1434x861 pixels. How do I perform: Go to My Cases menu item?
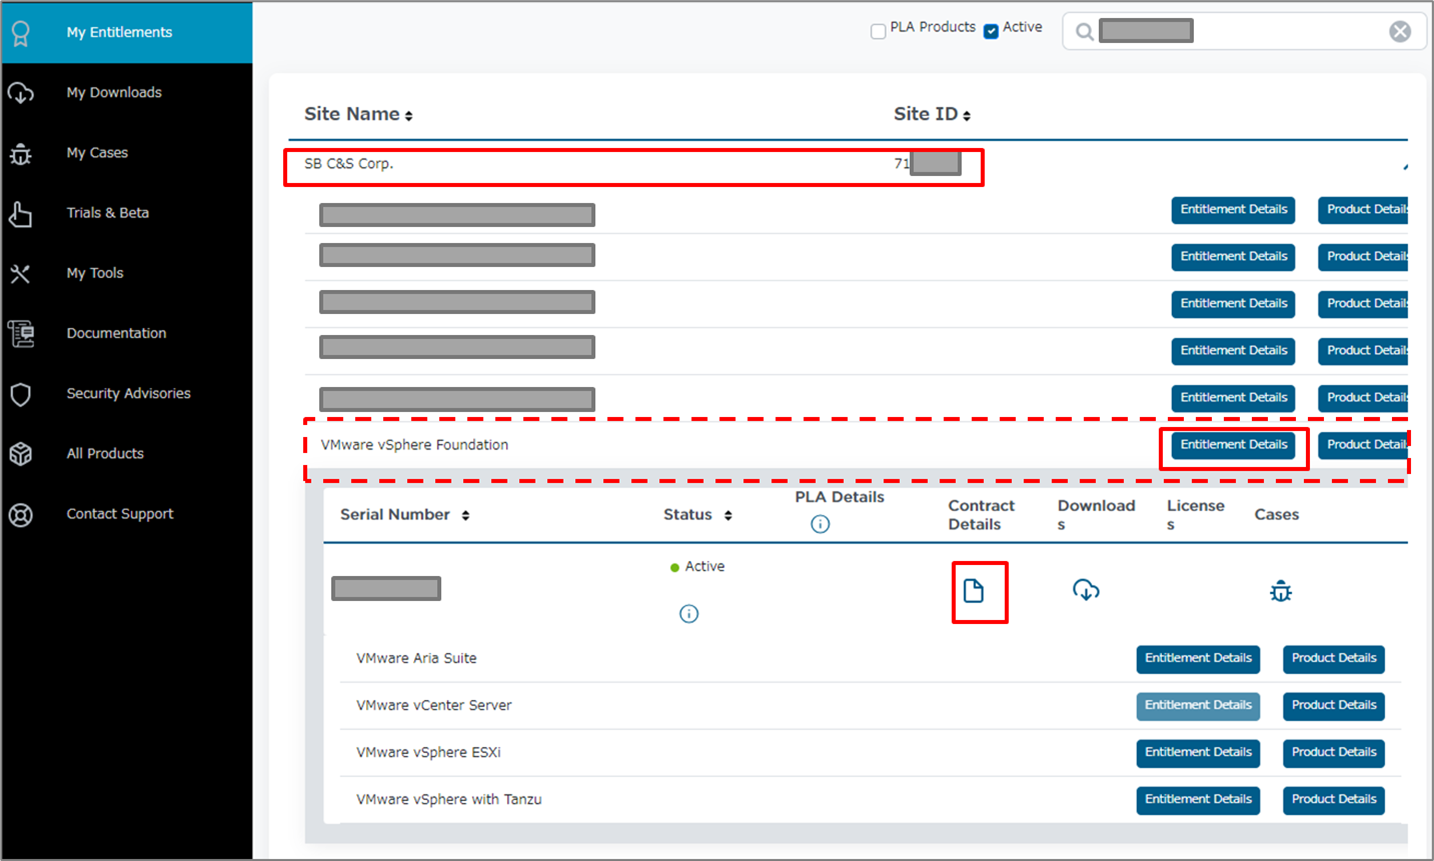97,153
